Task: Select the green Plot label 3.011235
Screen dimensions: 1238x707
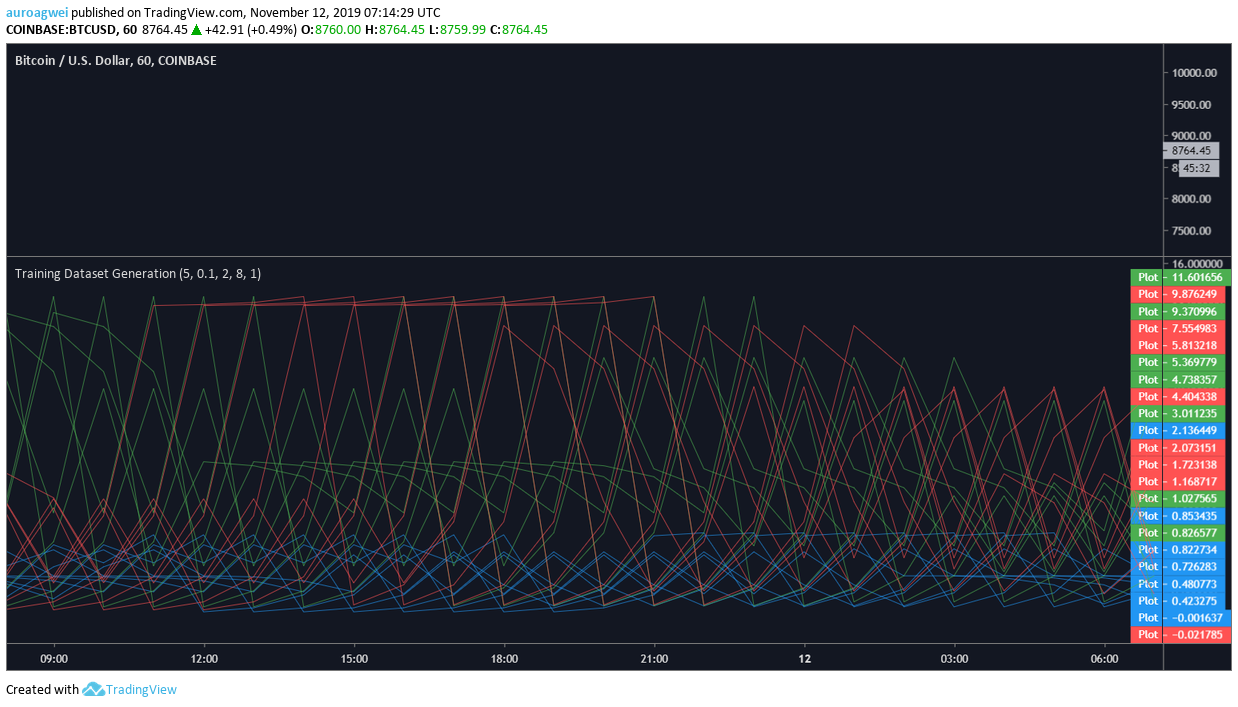Action: pyautogui.click(x=1177, y=413)
